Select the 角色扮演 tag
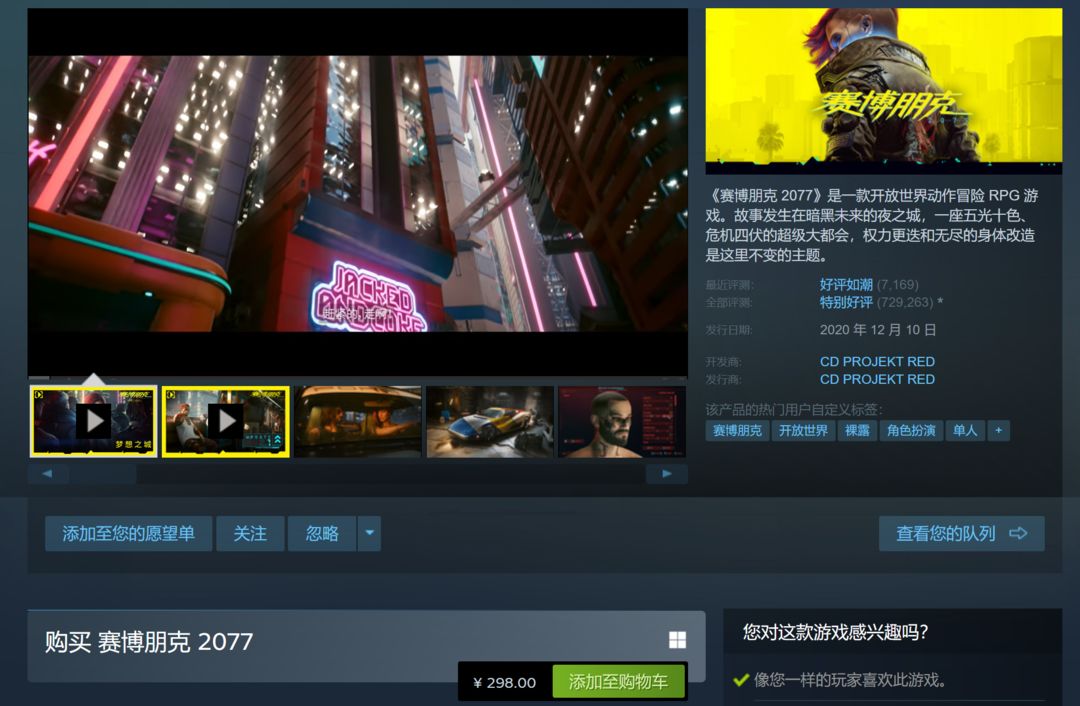This screenshot has height=706, width=1080. 911,430
